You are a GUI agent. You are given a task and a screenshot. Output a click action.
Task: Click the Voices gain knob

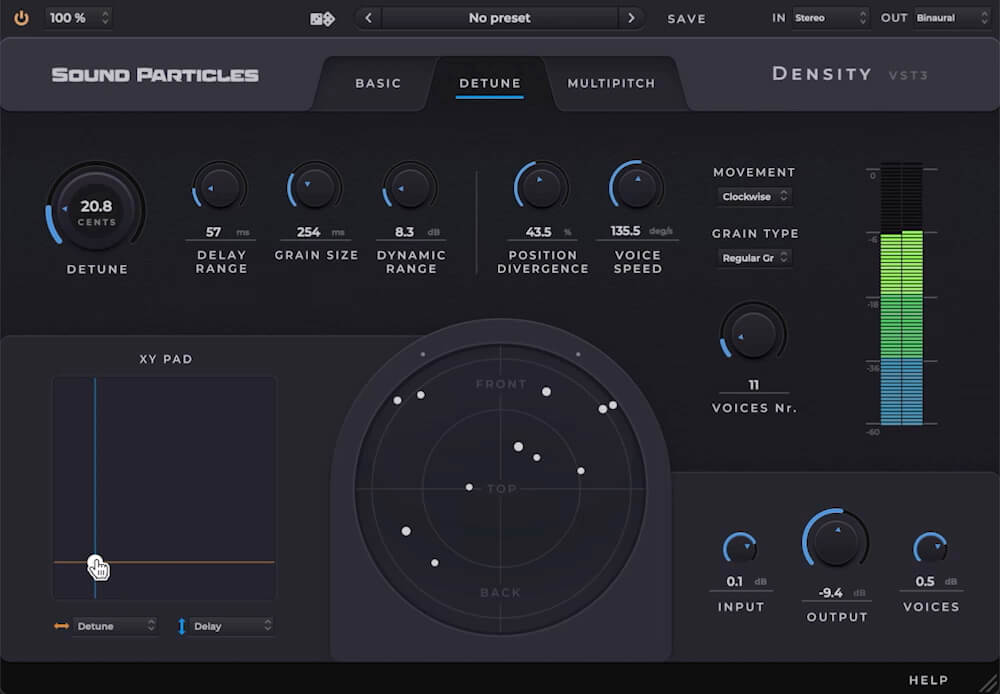pos(930,549)
